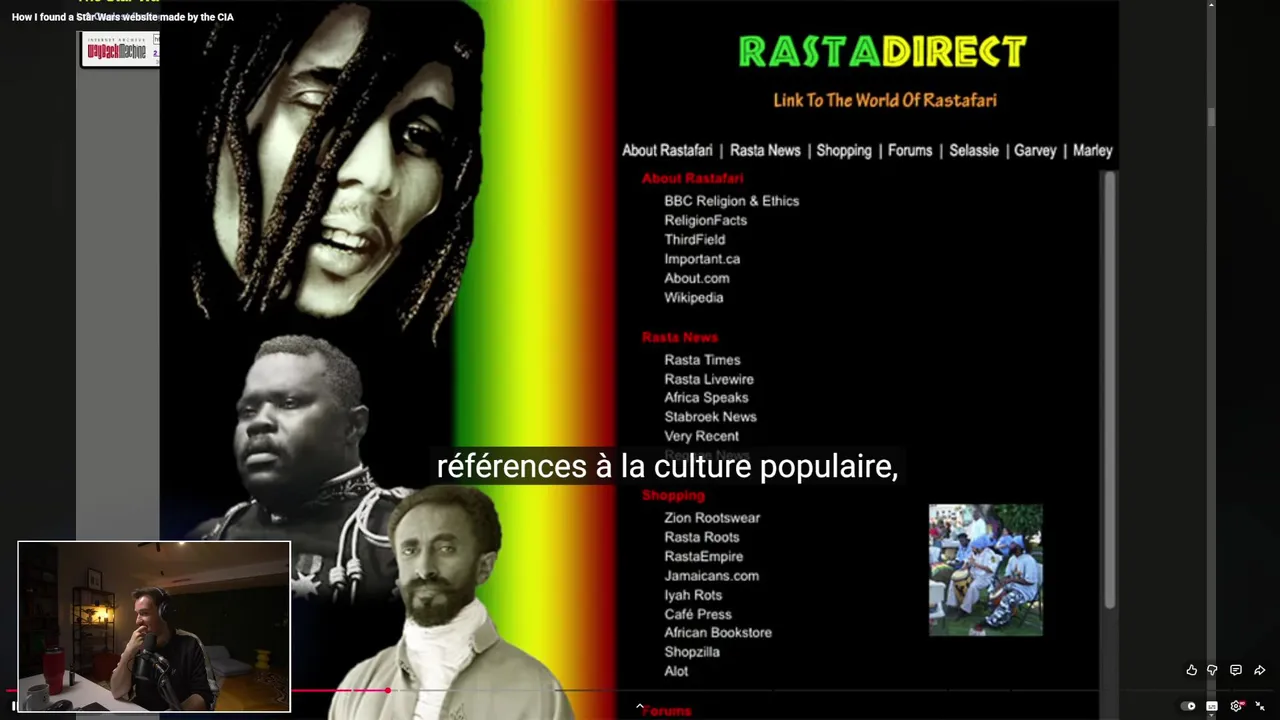Like the video with thumbs up

coord(1191,670)
